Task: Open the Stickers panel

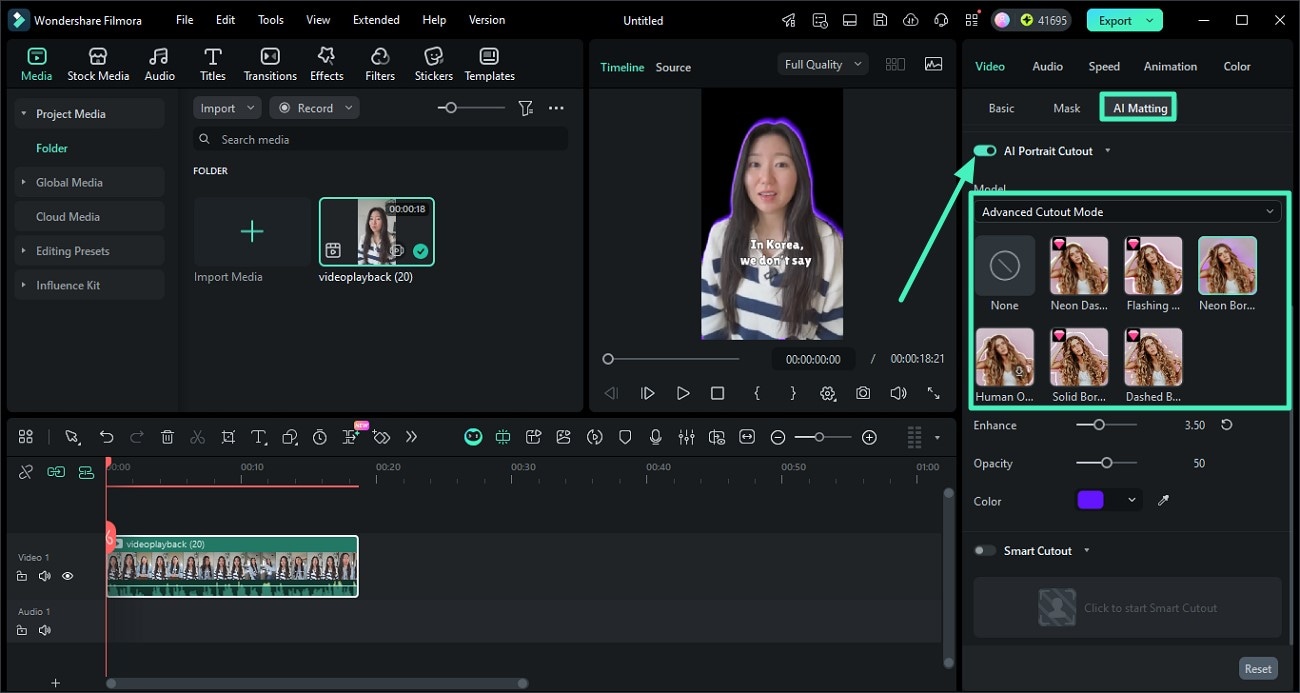Action: click(x=433, y=62)
